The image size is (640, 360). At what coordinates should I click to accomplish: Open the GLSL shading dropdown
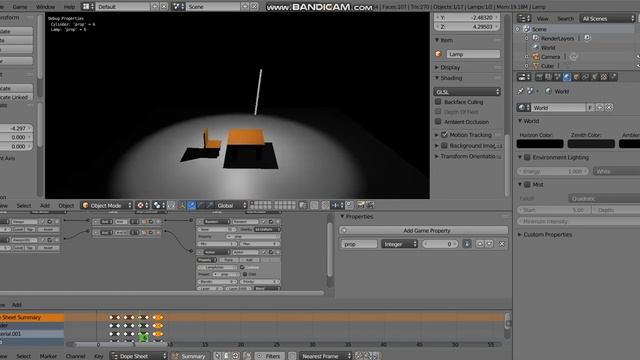point(468,92)
